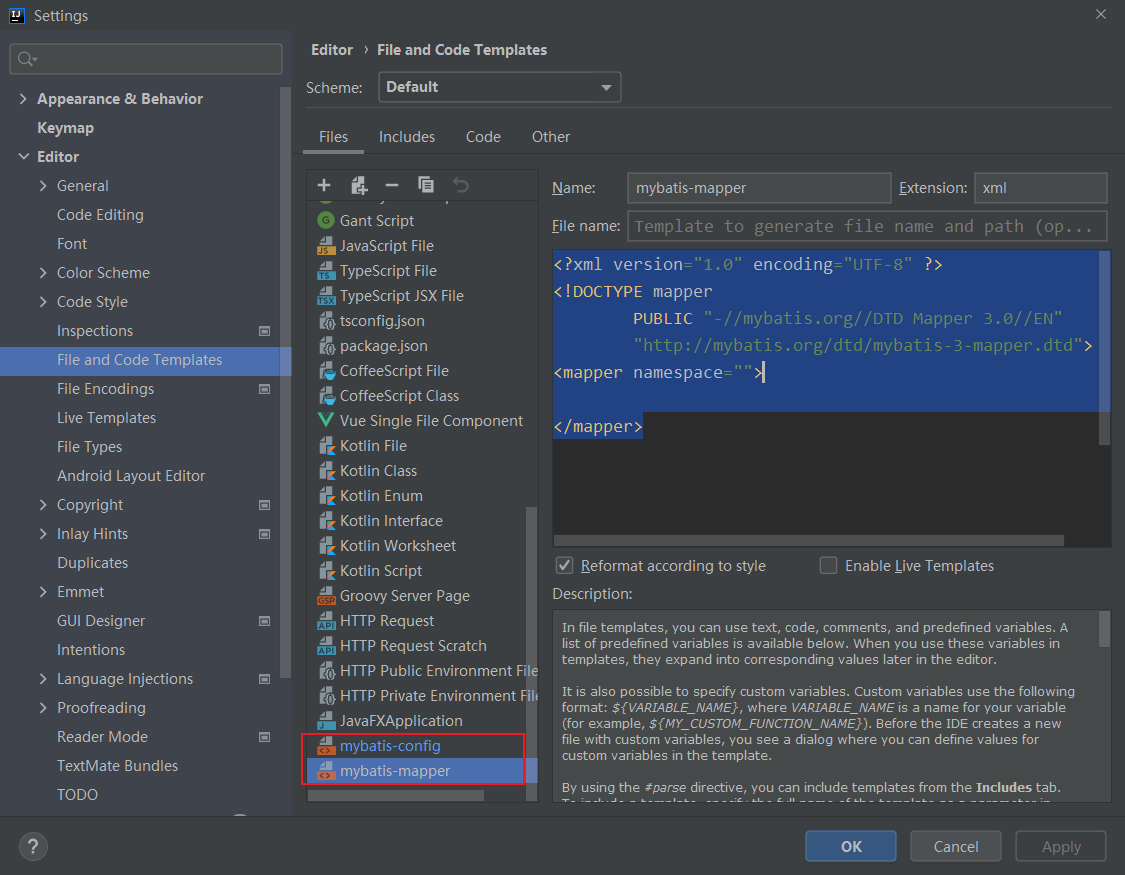
Task: Click the Cancel button
Action: point(956,846)
